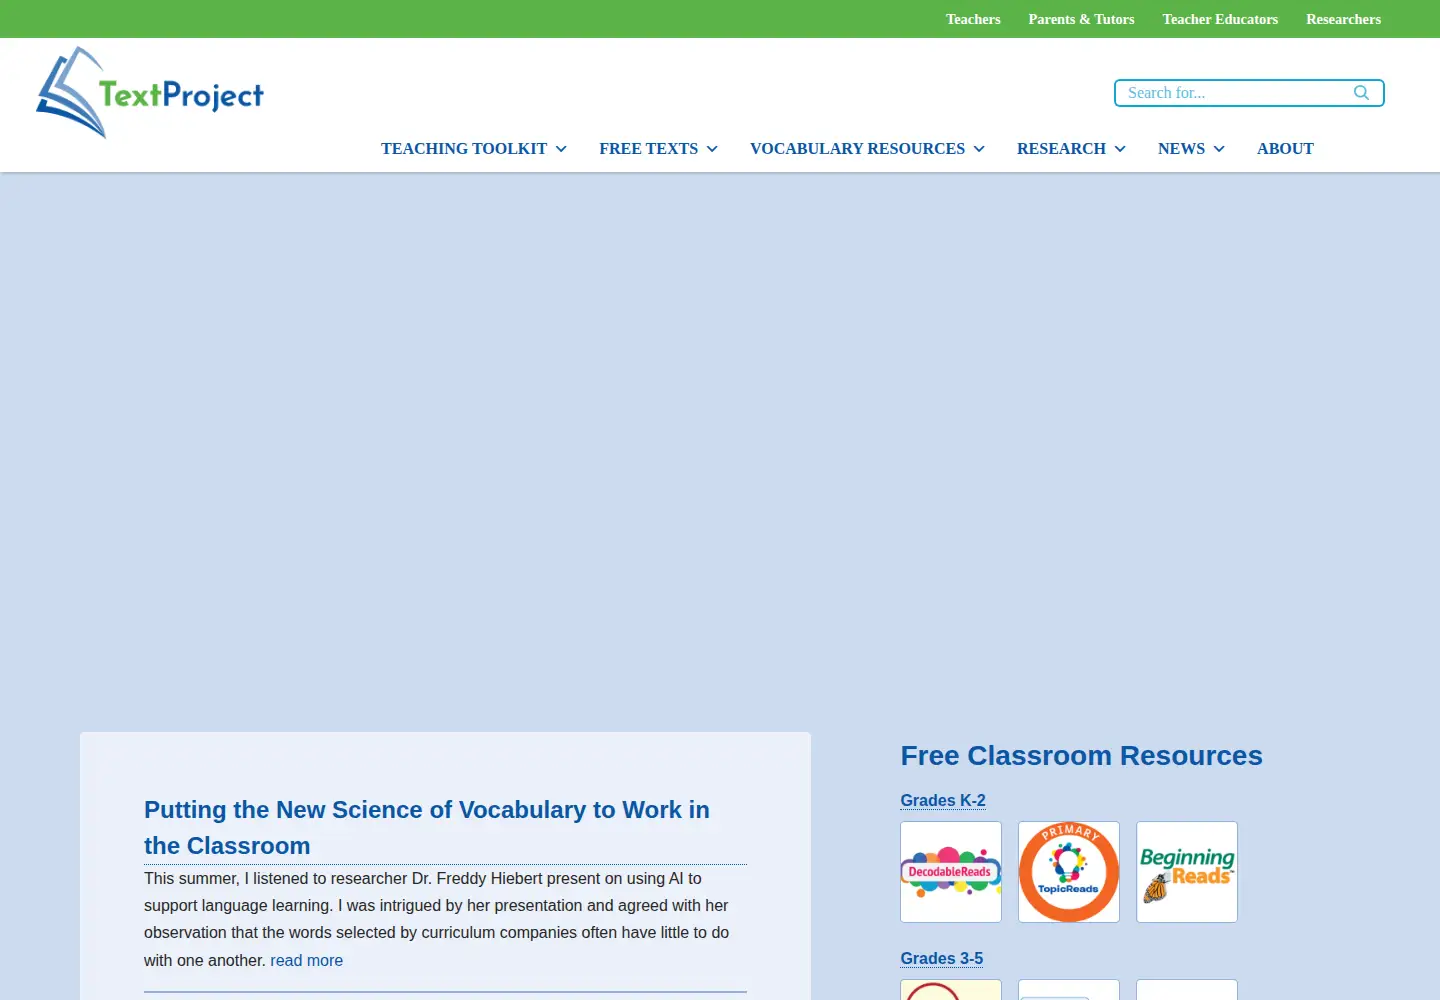Screen dimensions: 1440x1000
Task: Open the Teacher Educators link
Action: click(x=1220, y=19)
